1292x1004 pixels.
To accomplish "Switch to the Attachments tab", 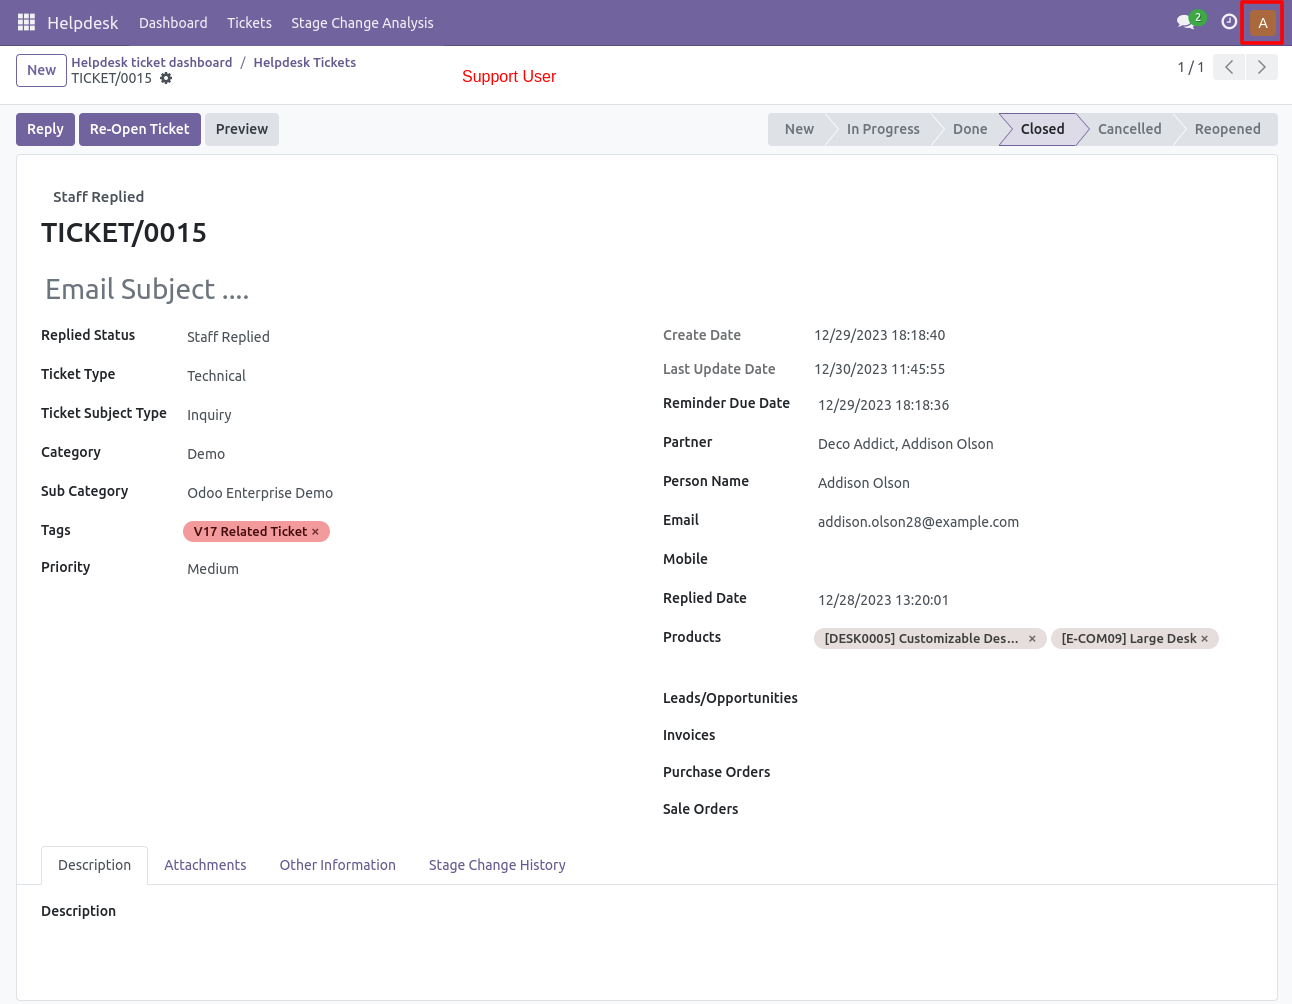I will pos(205,865).
